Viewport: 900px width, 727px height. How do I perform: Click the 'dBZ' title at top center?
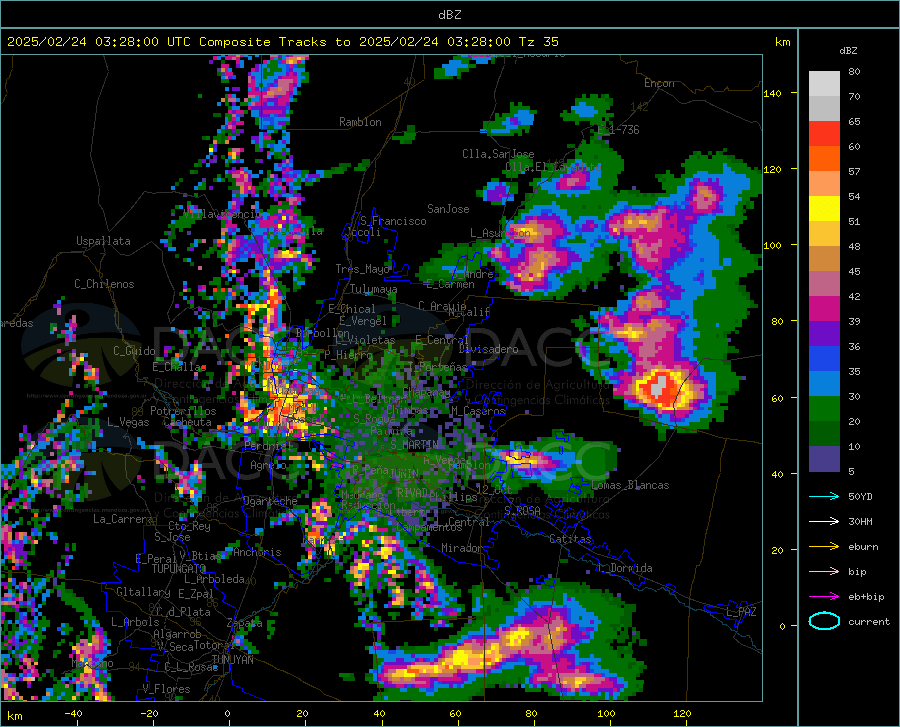click(x=449, y=15)
